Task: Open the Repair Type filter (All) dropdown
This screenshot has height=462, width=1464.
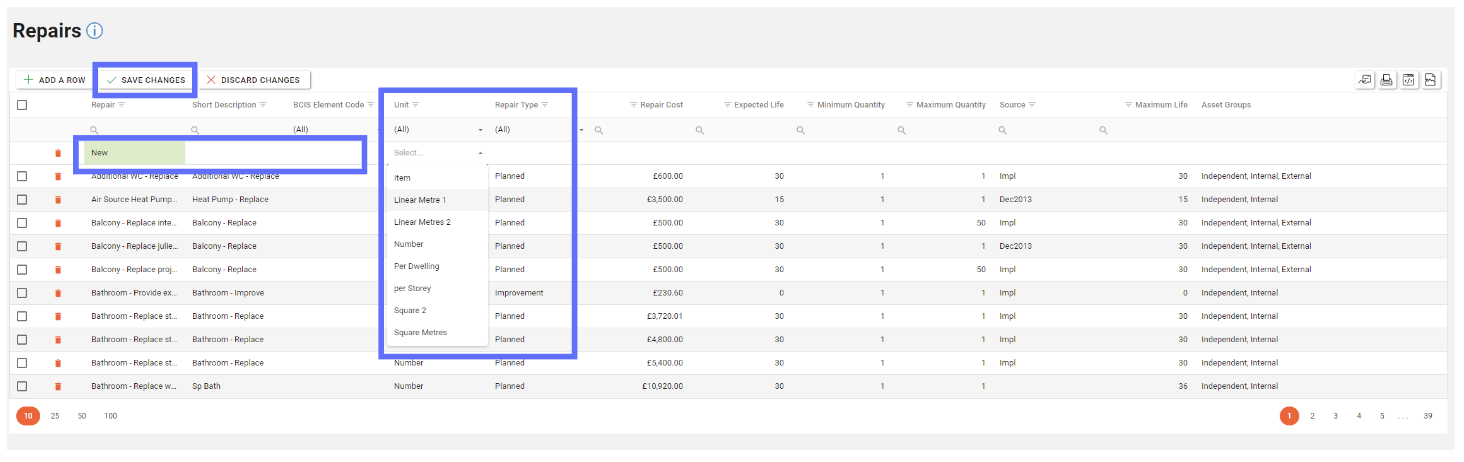Action: [582, 130]
